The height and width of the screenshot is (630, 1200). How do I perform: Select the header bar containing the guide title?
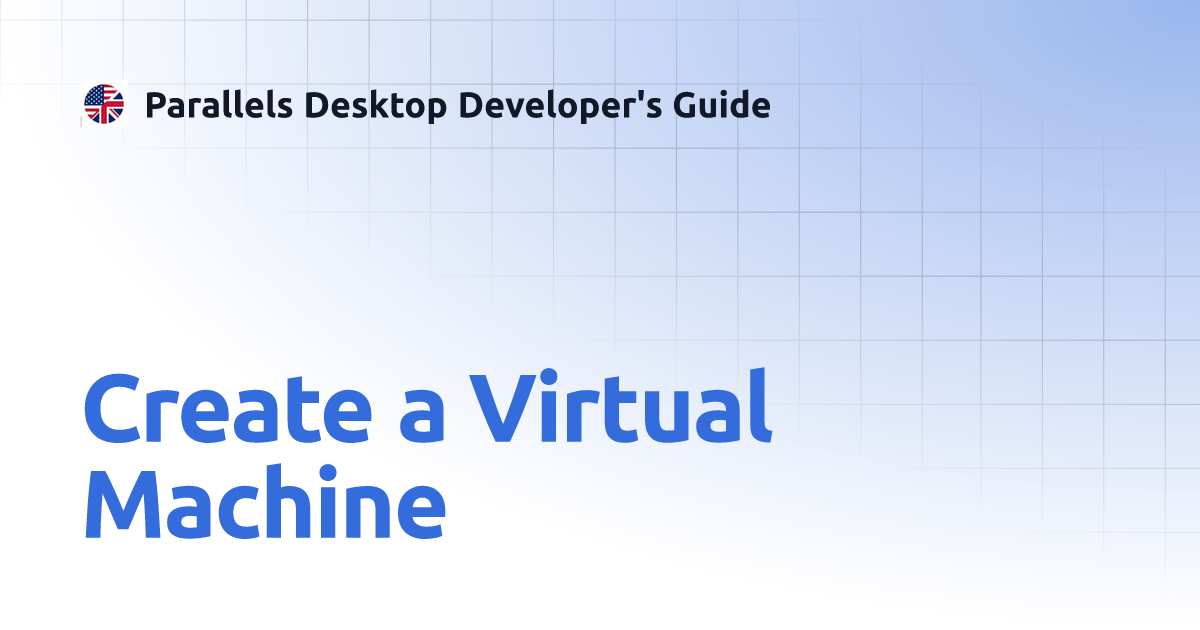(430, 105)
